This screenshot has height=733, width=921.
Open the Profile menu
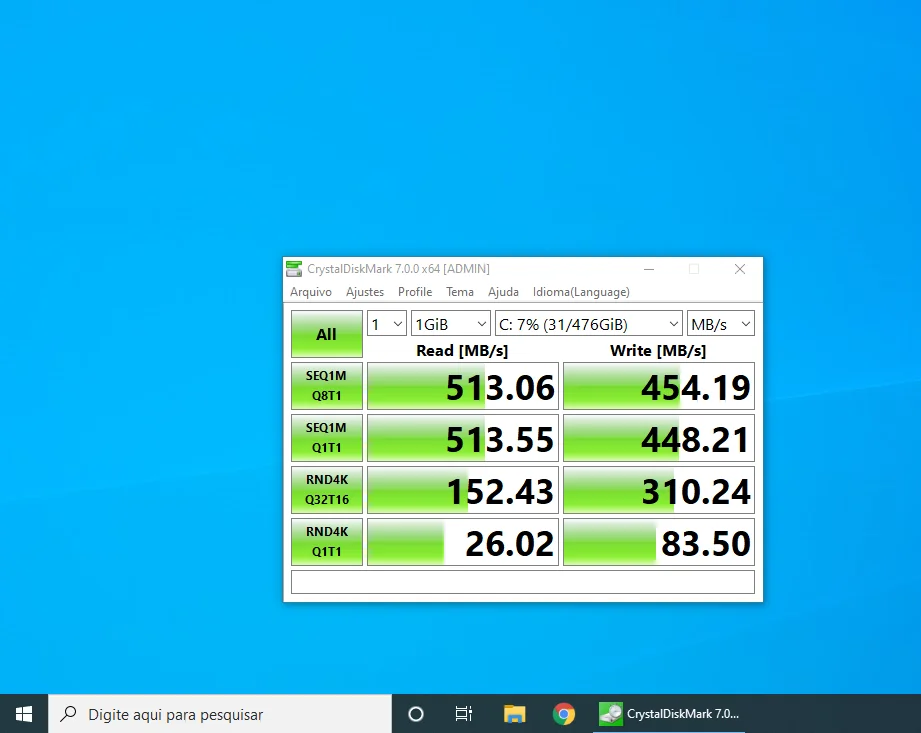[415, 292]
